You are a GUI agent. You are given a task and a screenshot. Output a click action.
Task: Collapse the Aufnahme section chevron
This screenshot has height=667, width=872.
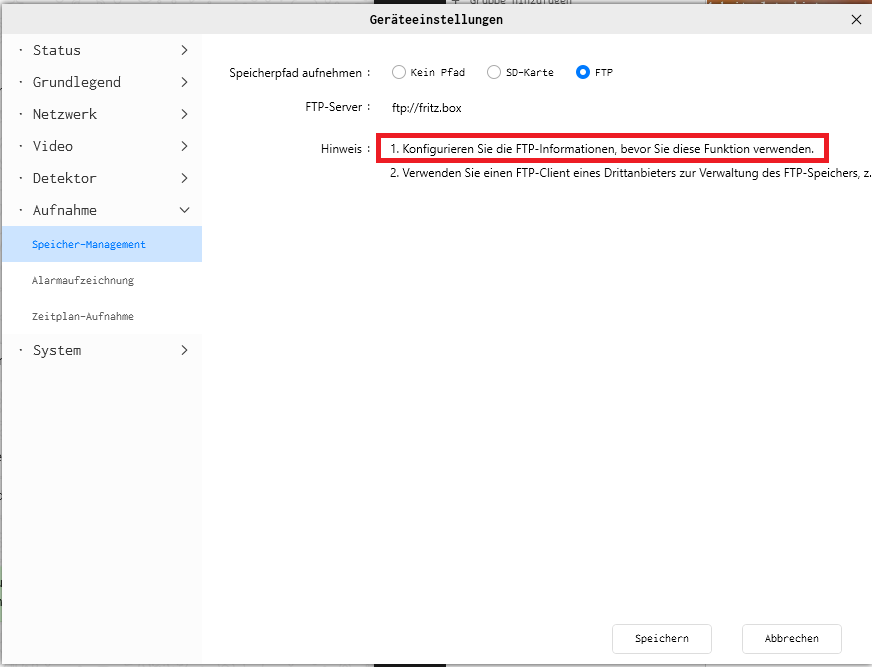[x=184, y=210]
